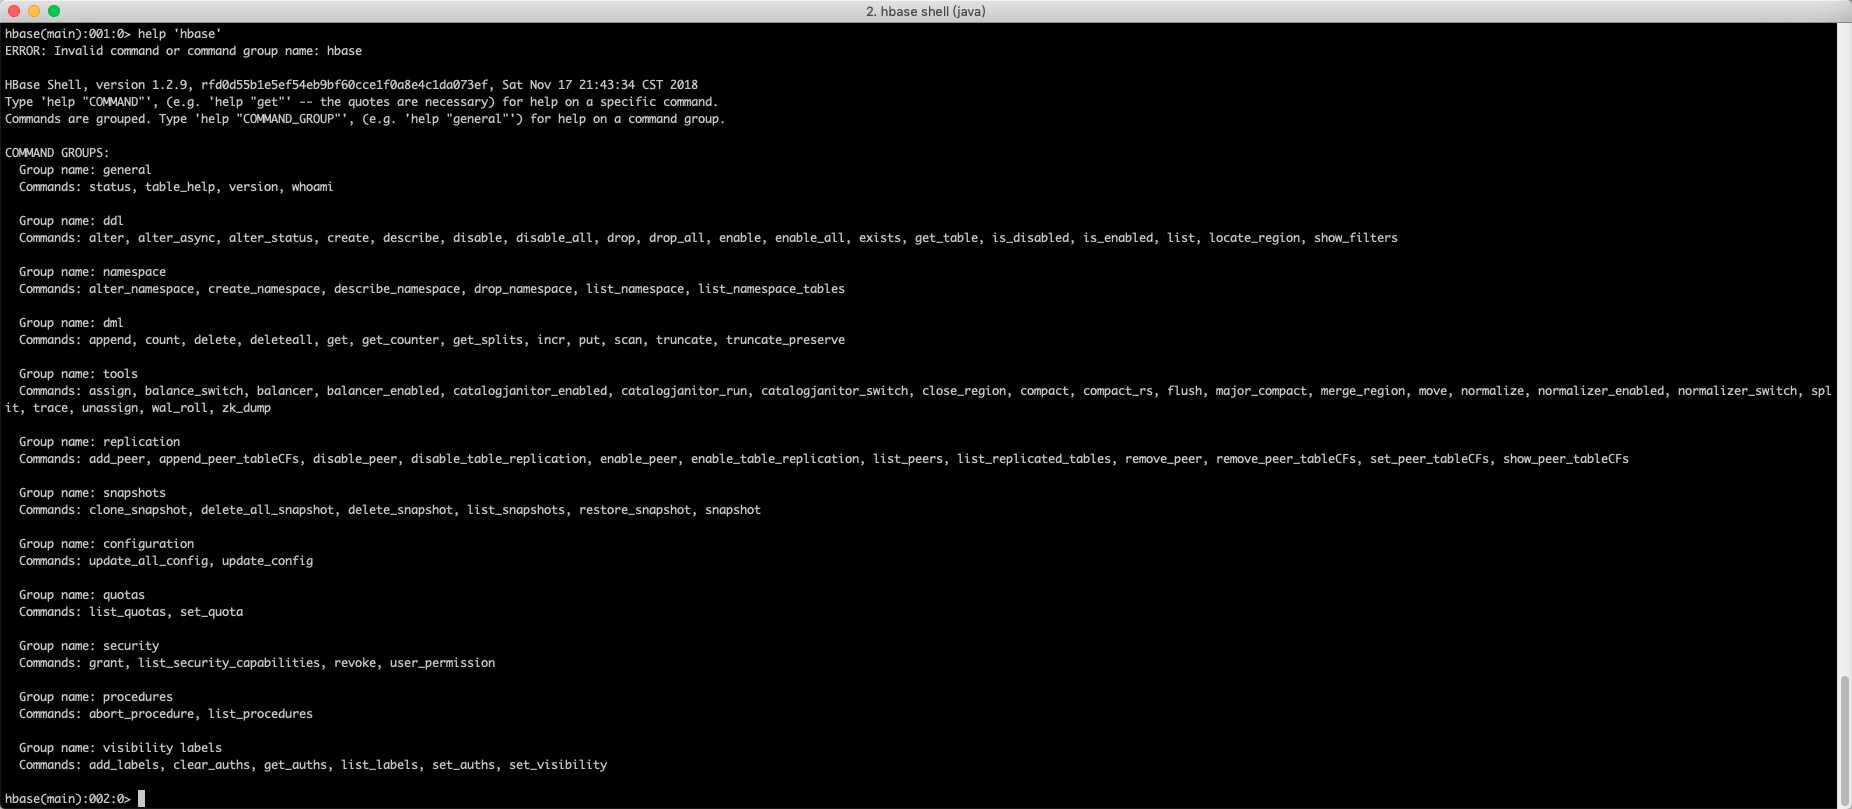Click the 'major_compact' command text

(1261, 391)
